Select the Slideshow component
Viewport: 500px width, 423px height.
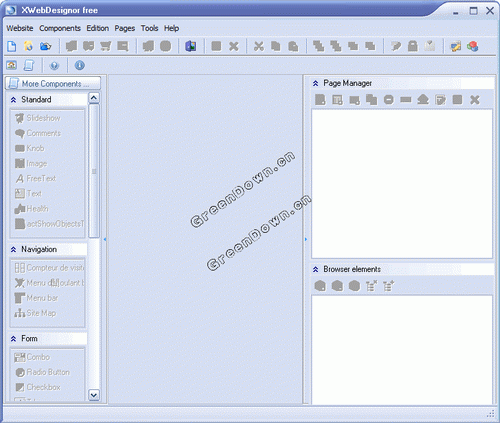click(38, 118)
